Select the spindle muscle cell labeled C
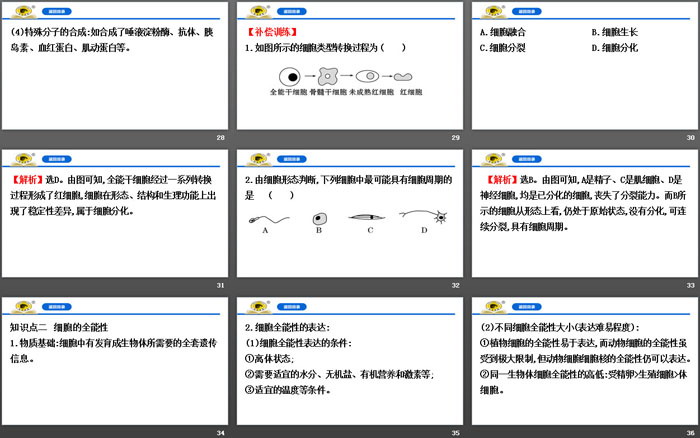Screen dimensions: 700x438 (367, 217)
